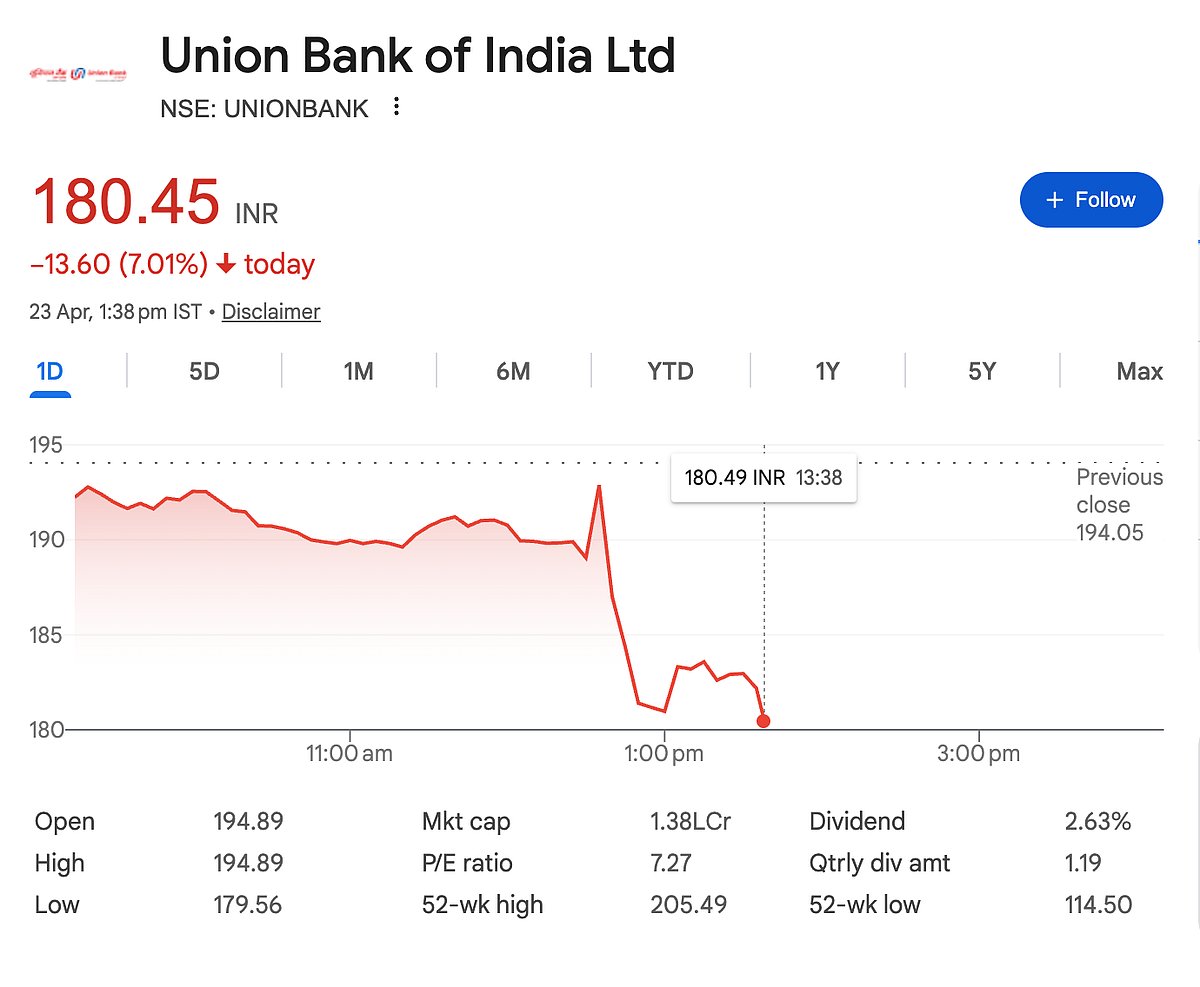
Task: Click the Mkt cap value 1.38LCr
Action: [690, 822]
